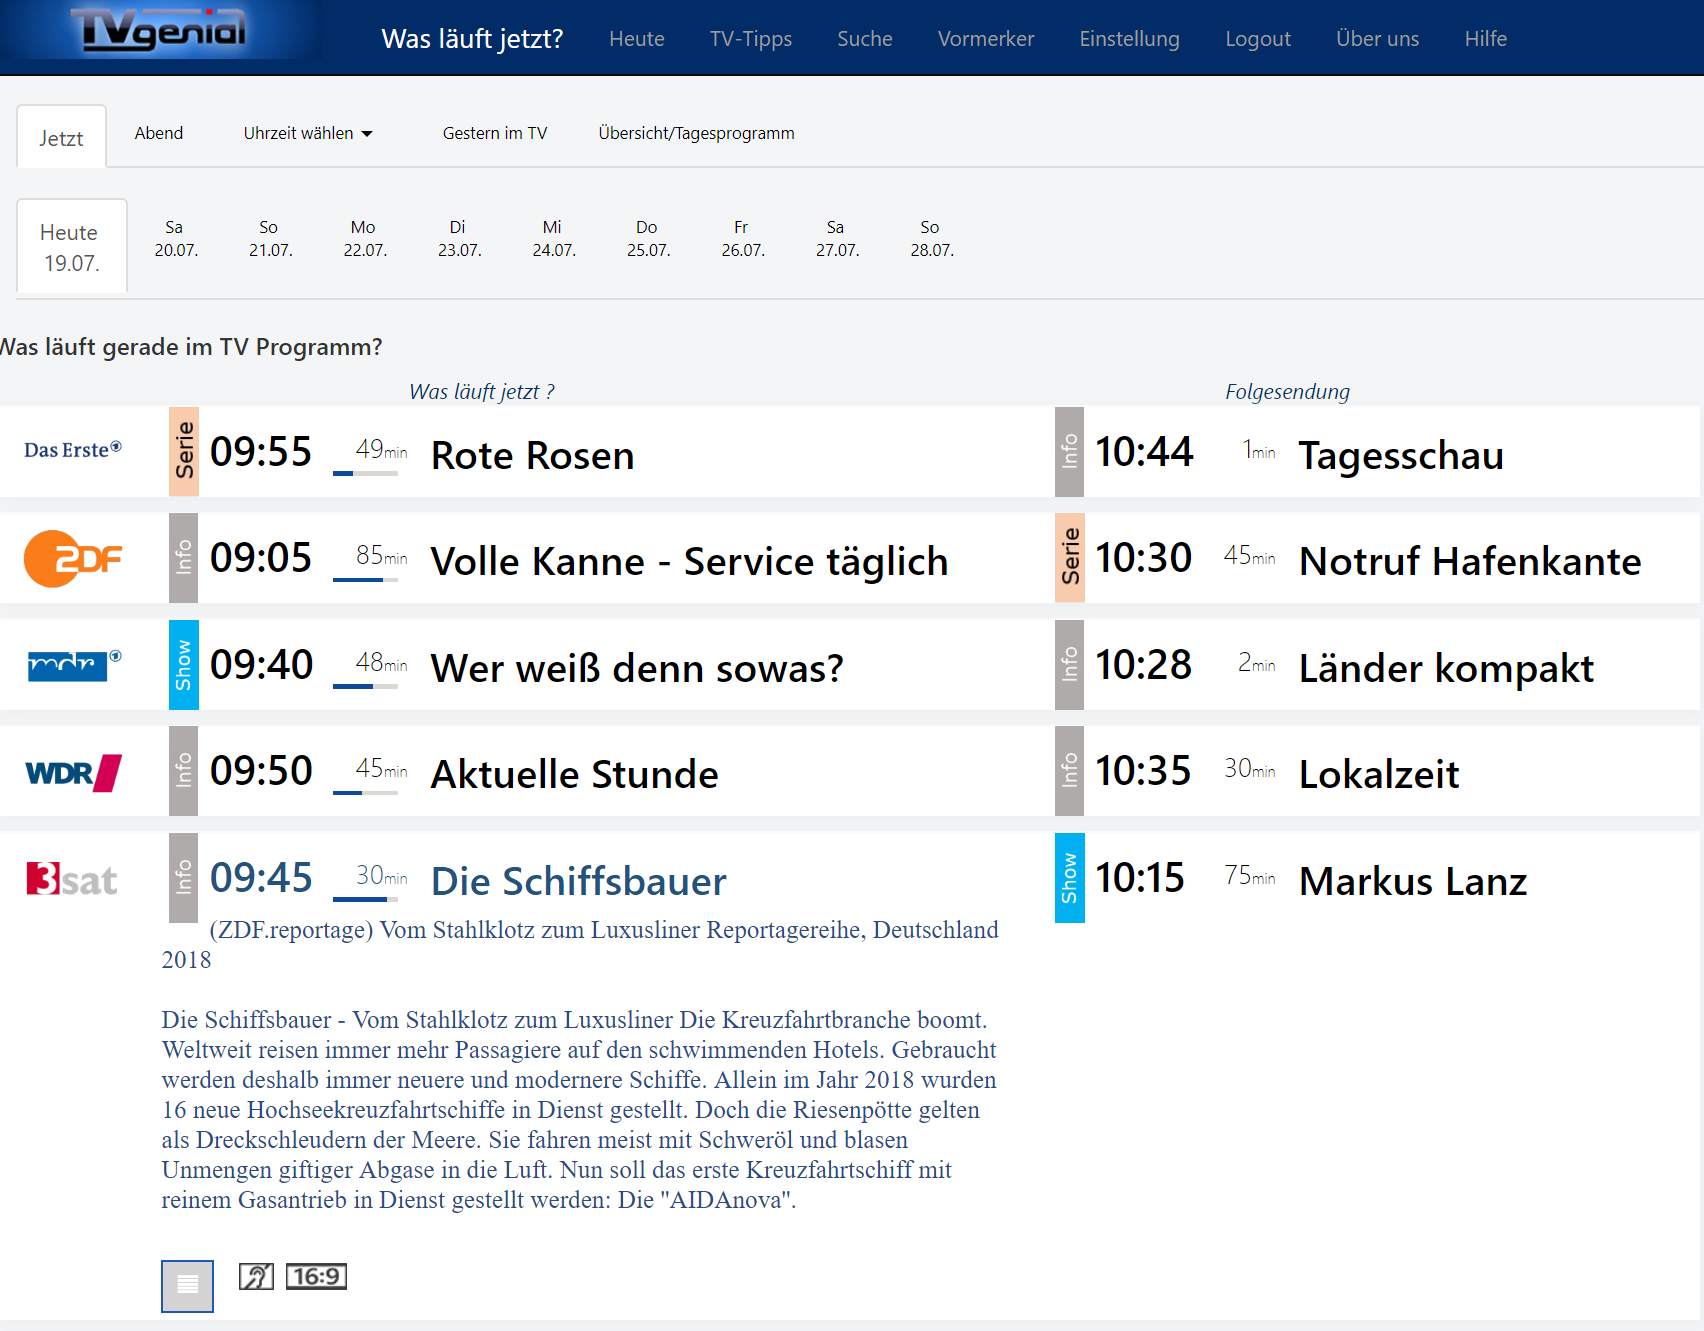Click the 09:55 start time

[261, 452]
